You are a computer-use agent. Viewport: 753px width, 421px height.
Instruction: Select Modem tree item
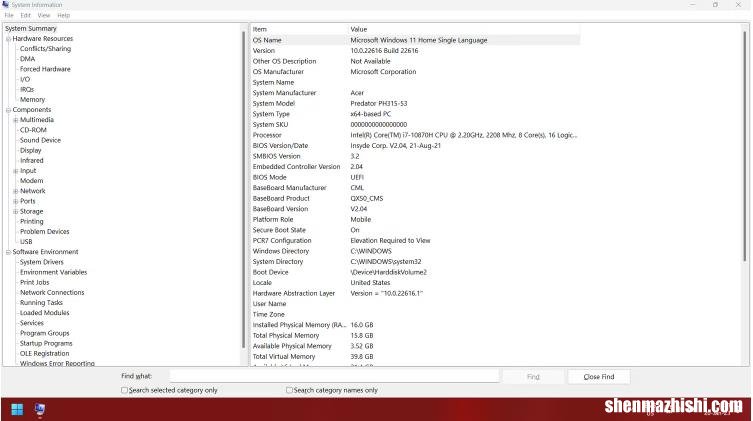click(32, 180)
